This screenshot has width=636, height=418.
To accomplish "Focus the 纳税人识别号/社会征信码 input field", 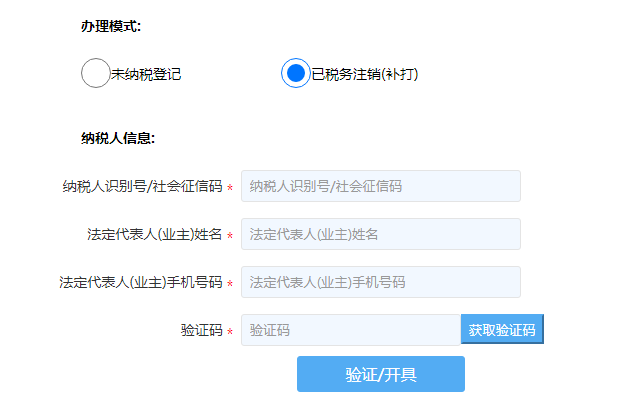I will (x=380, y=186).
